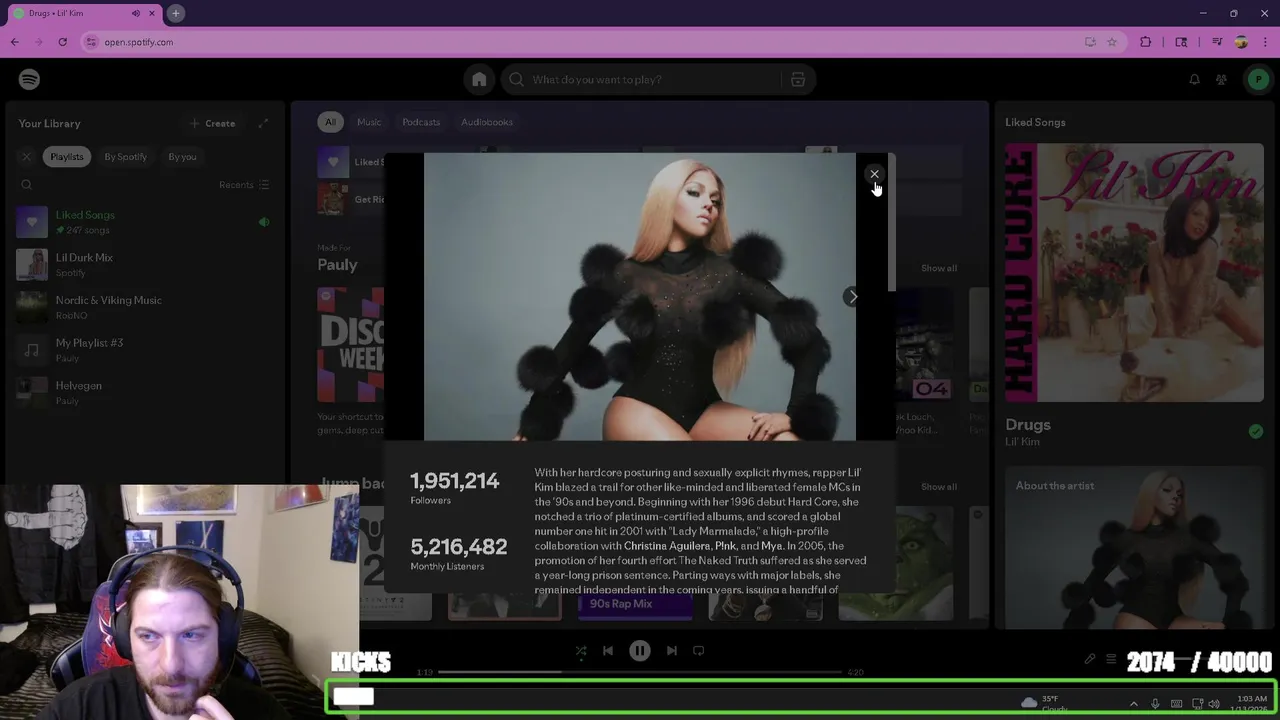Viewport: 1280px width, 720px height.
Task: Click Show all for Made For Pauly
Action: (939, 268)
